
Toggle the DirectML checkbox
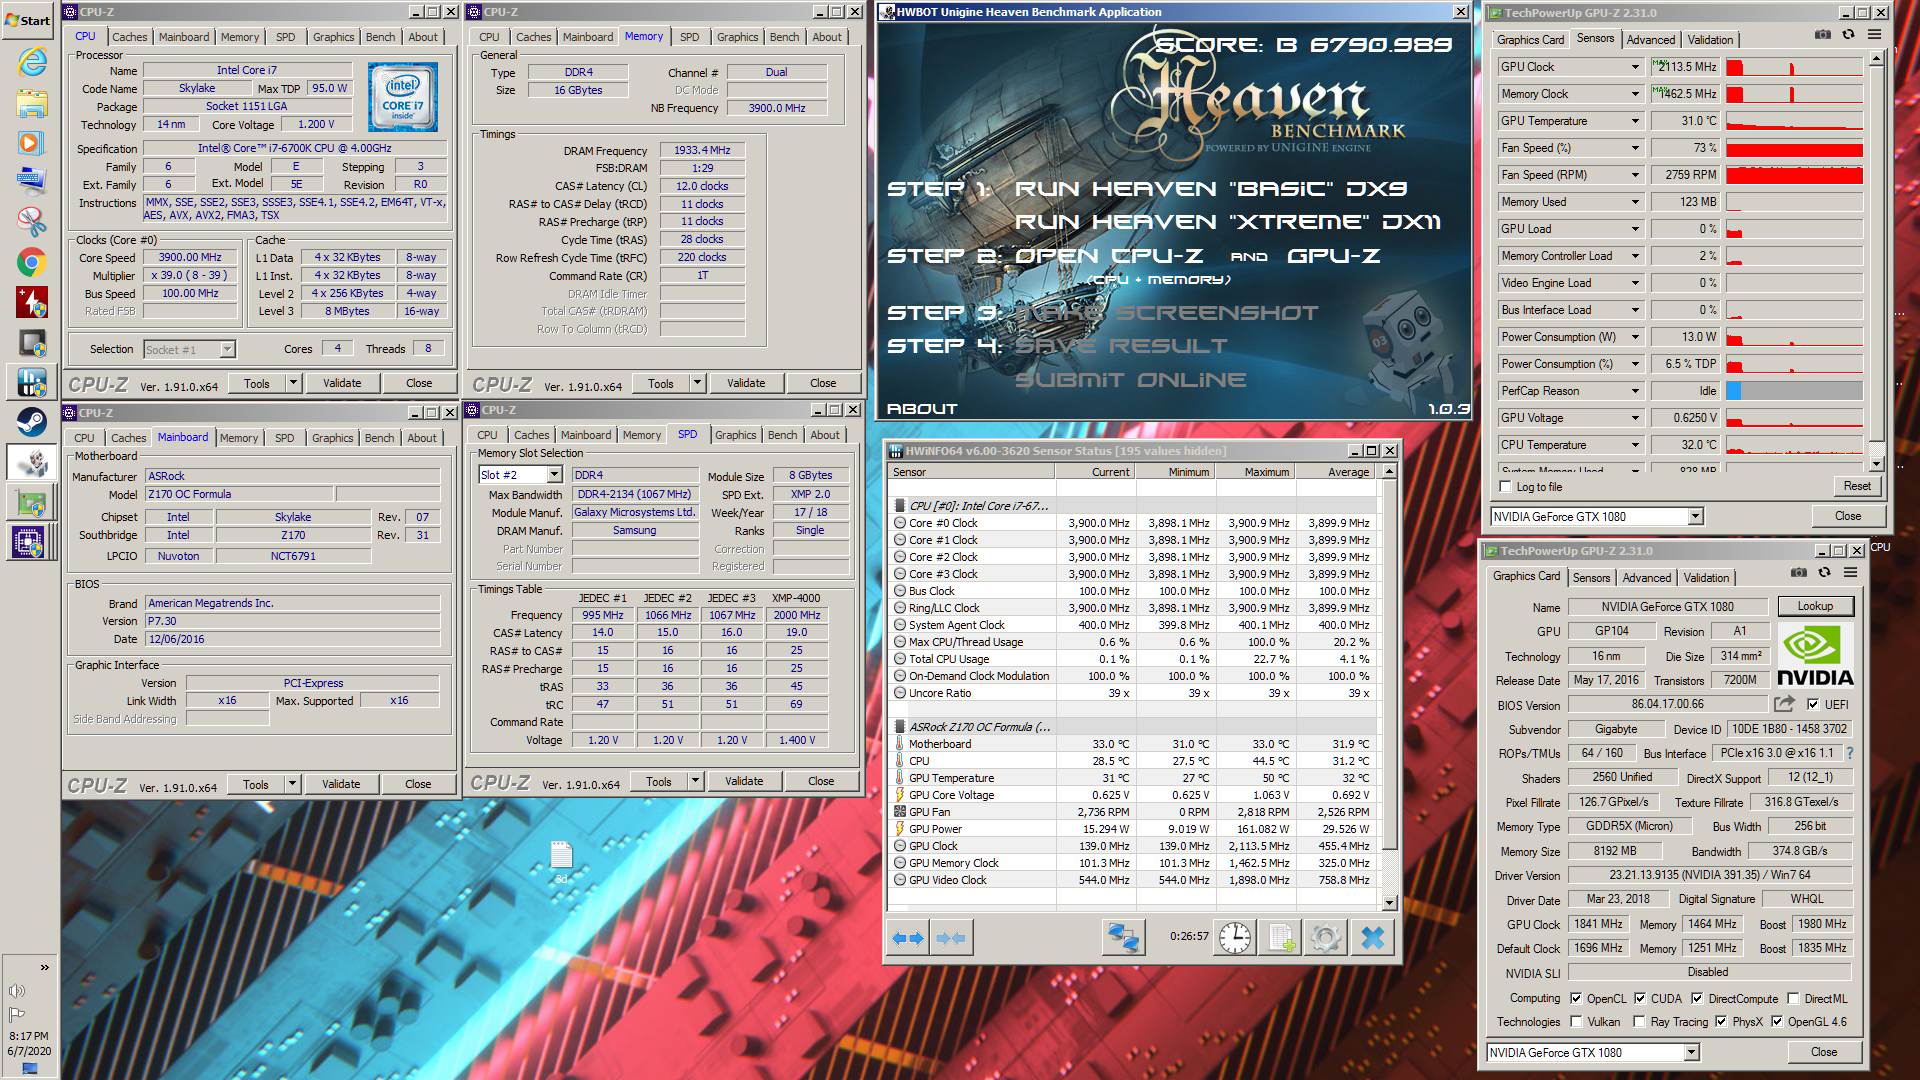[x=1793, y=998]
